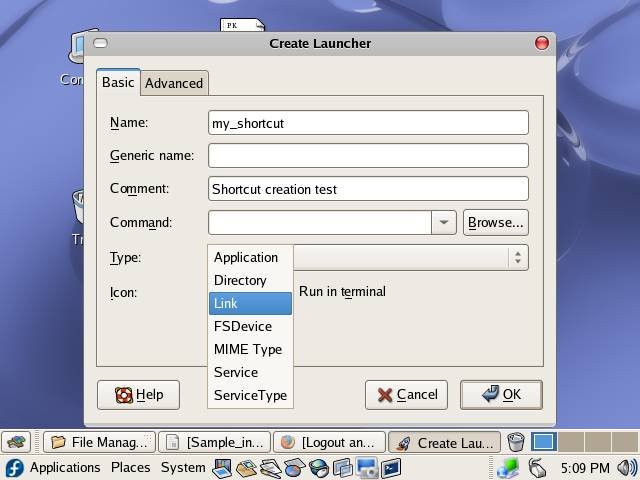This screenshot has height=480, width=640.
Task: Choose ServiceType from the Type options
Action: click(x=250, y=395)
